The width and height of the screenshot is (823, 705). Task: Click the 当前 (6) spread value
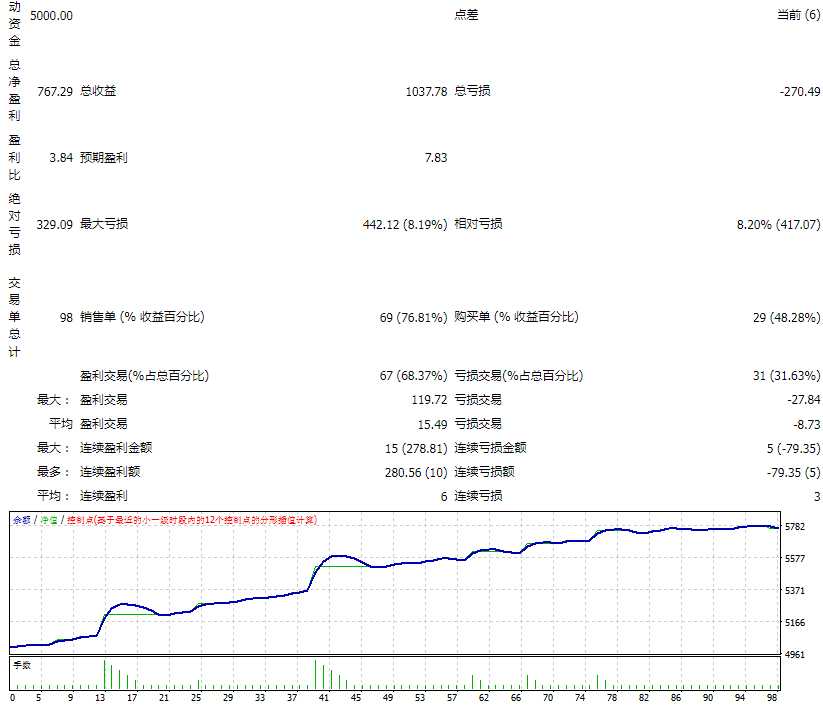pos(798,16)
